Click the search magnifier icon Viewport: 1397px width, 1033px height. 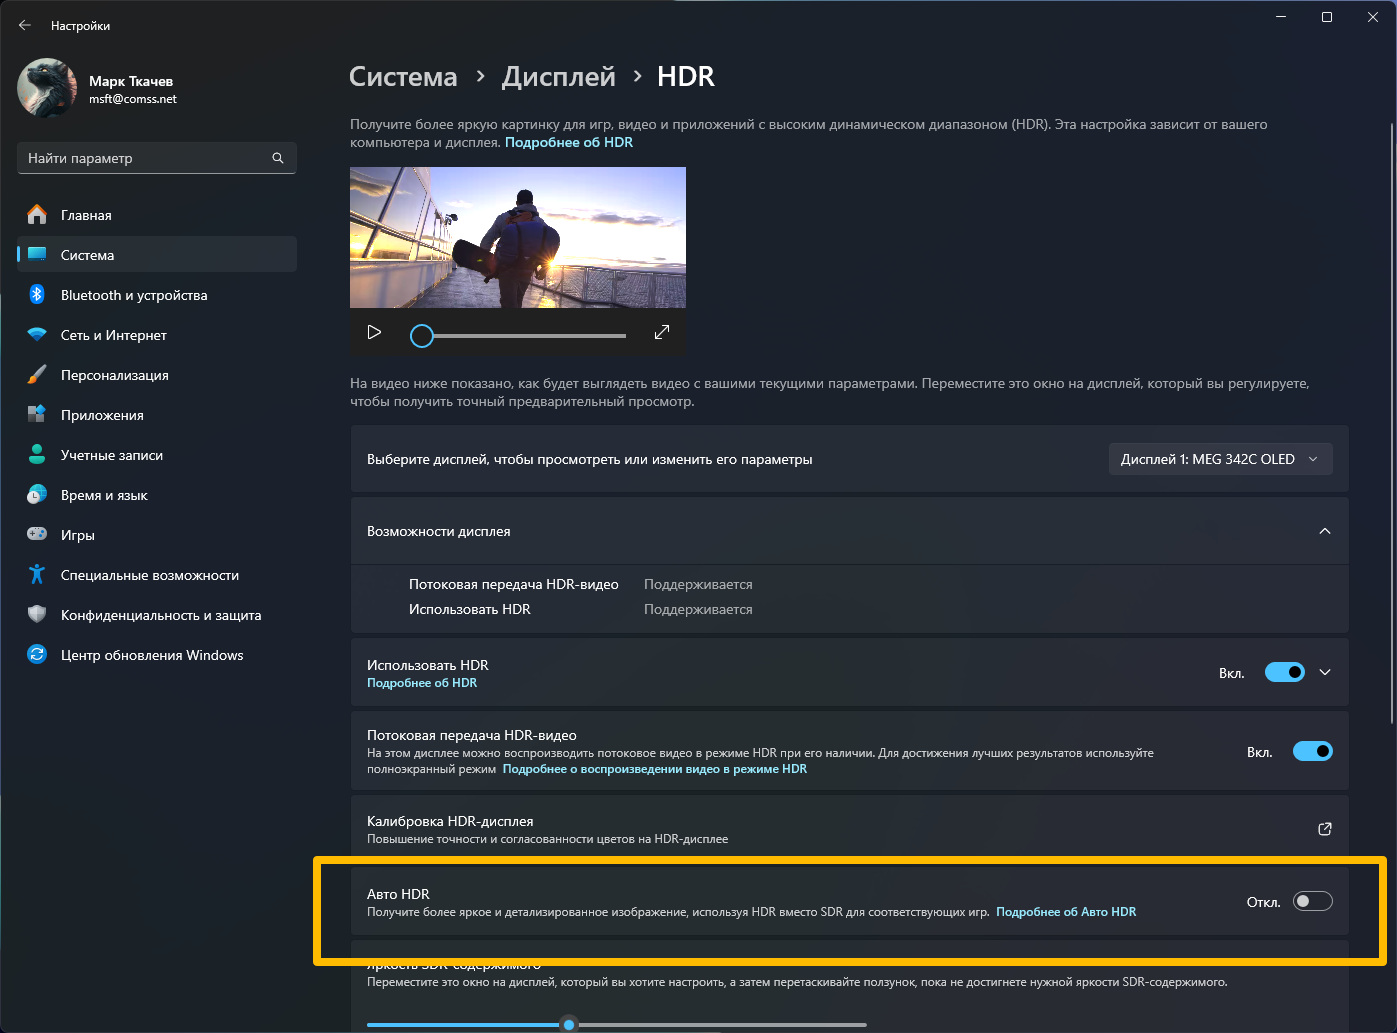pyautogui.click(x=278, y=158)
